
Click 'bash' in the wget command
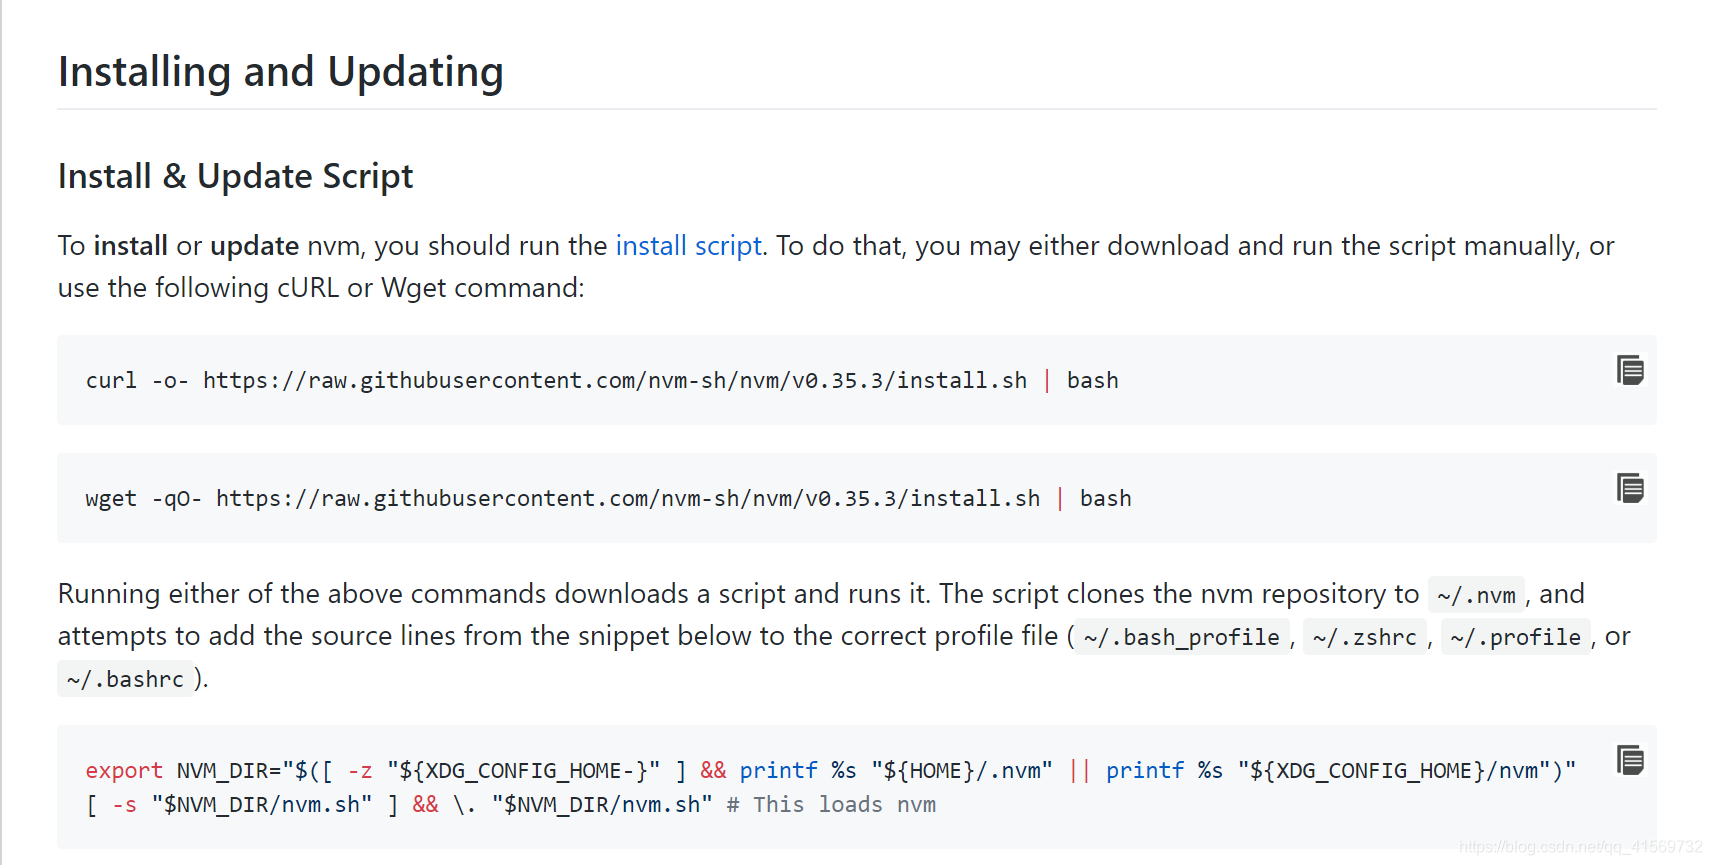[x=1105, y=499]
